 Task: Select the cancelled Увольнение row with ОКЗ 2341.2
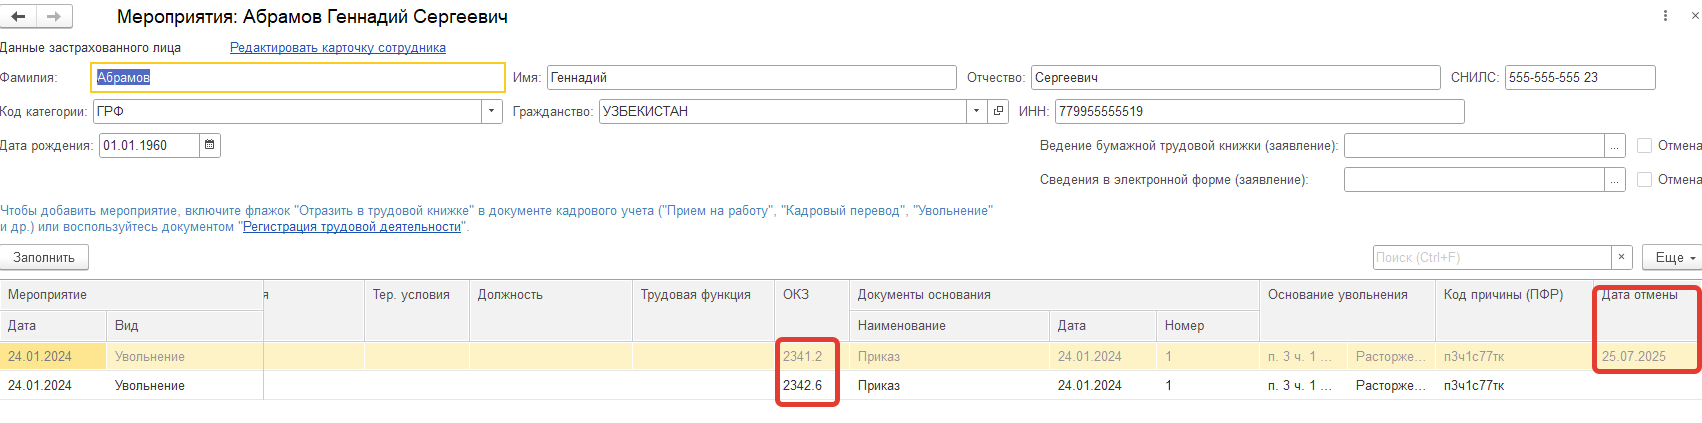pos(150,357)
